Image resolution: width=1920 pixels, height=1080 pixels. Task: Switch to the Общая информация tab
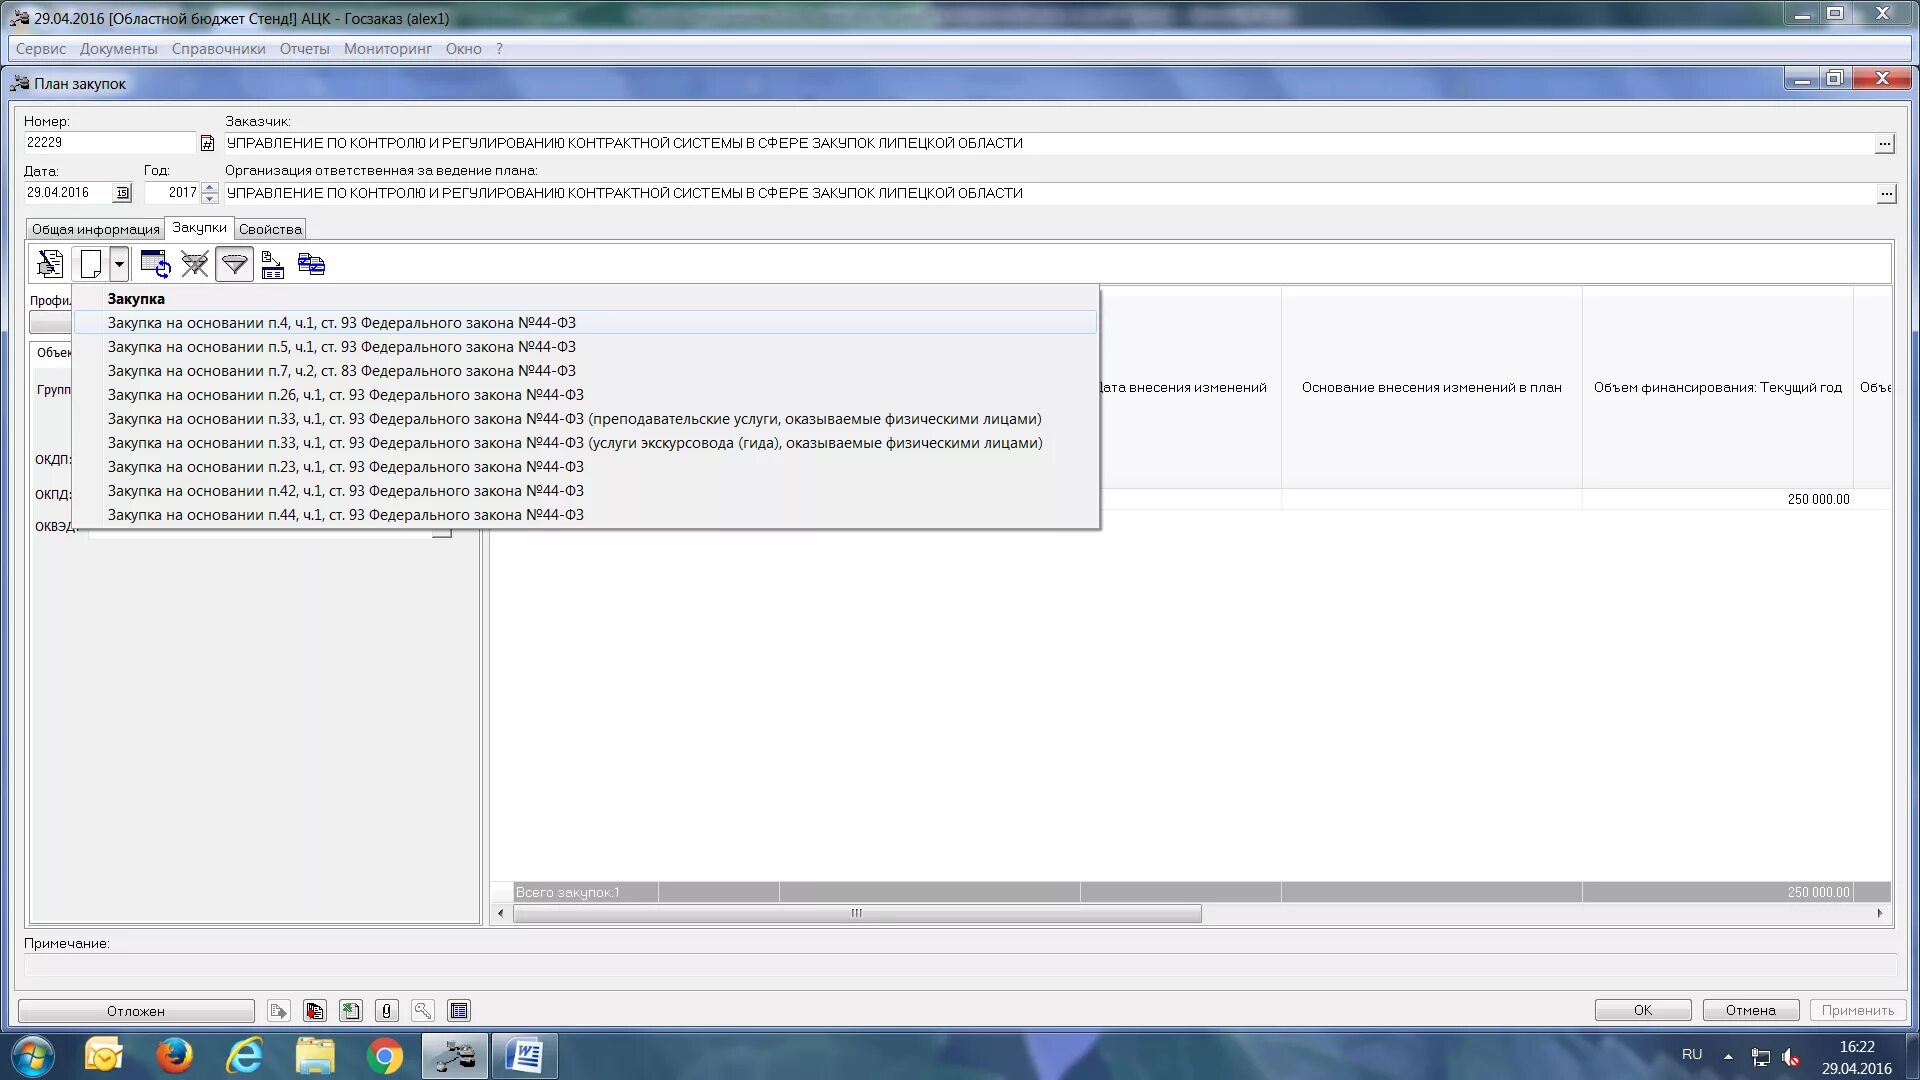click(x=95, y=229)
